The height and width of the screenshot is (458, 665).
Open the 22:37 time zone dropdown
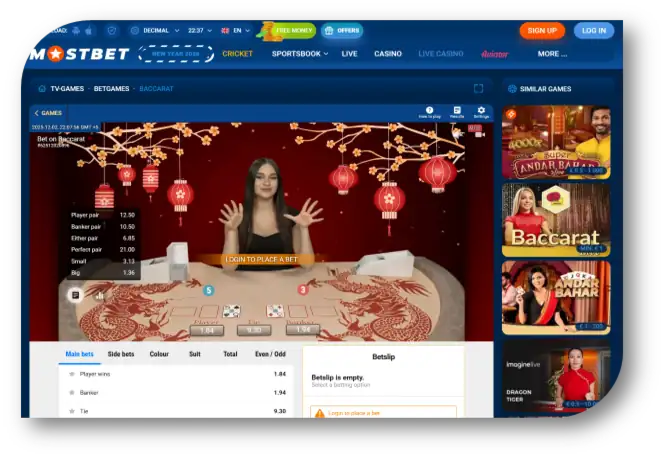(x=200, y=31)
